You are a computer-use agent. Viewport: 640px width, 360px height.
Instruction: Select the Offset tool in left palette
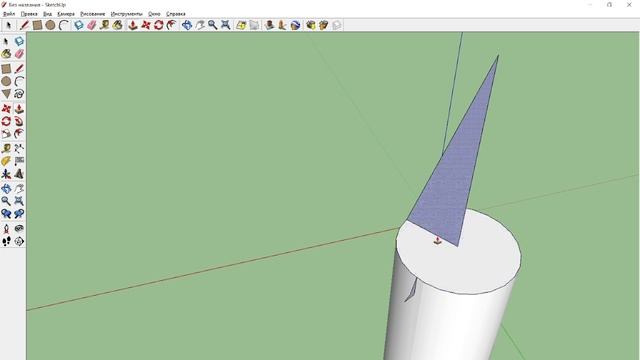tap(19, 134)
